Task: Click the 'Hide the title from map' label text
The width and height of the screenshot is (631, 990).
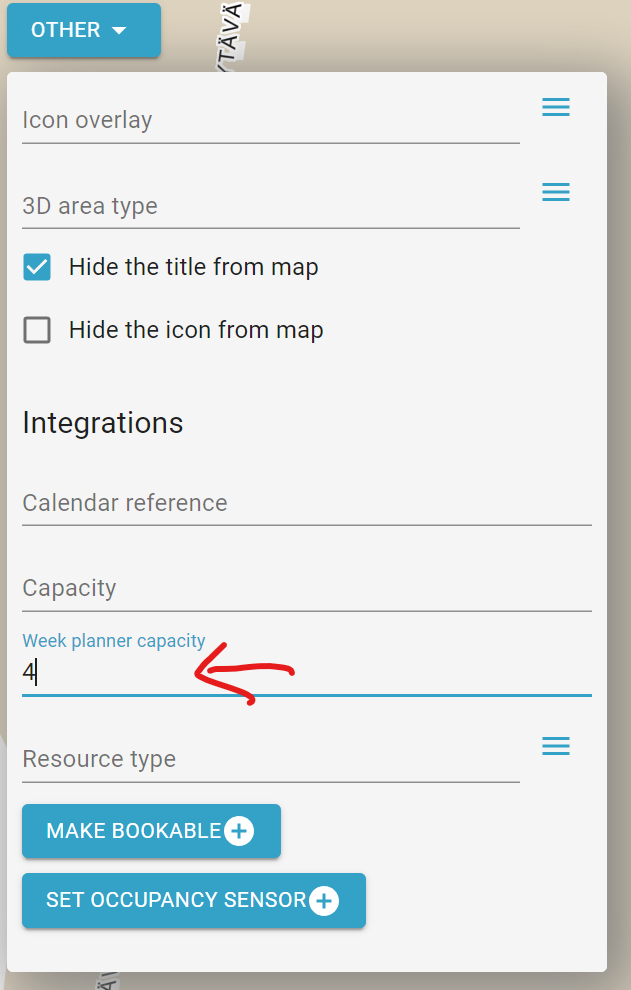Action: click(193, 267)
